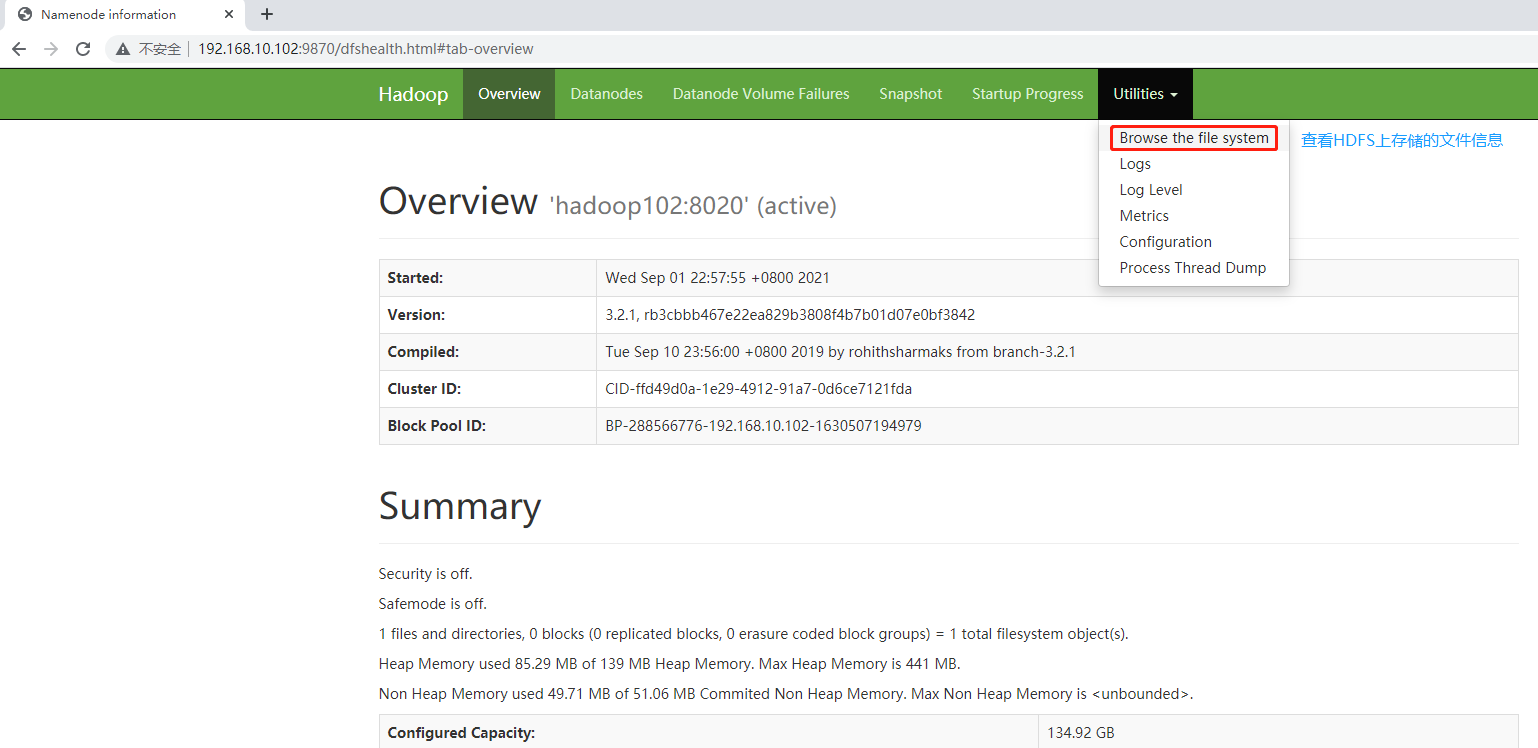Close the Namenode information tab
The image size is (1538, 748).
pyautogui.click(x=230, y=15)
